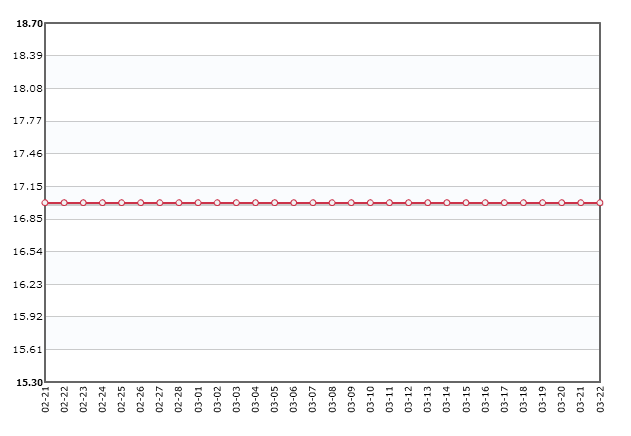Click the data point at 03-21
Viewport: 631px width, 436px height.
581,203
